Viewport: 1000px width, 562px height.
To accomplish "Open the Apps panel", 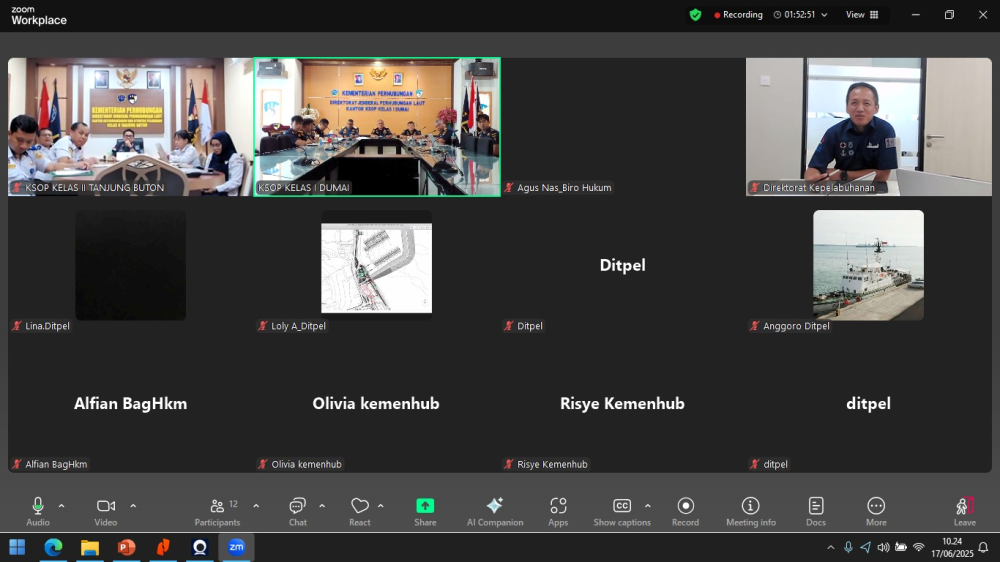I will tap(558, 512).
